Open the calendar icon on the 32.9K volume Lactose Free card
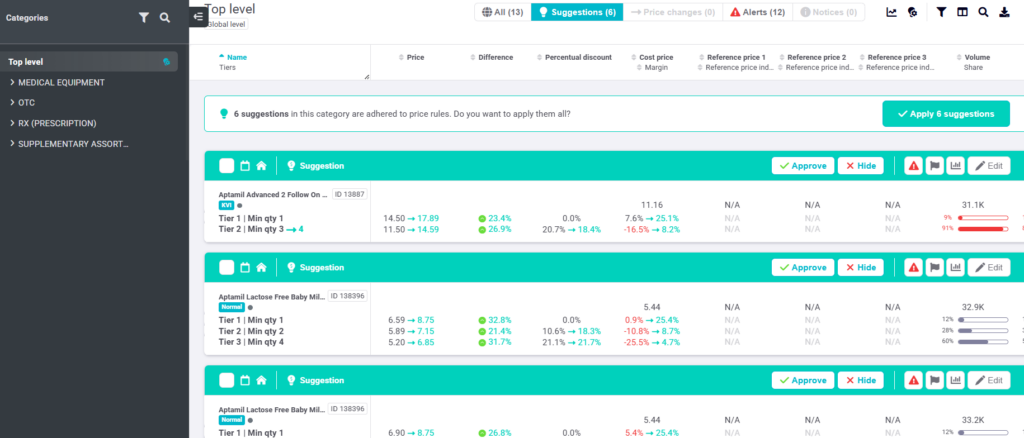Viewport: 1024px width, 438px height. coord(246,268)
